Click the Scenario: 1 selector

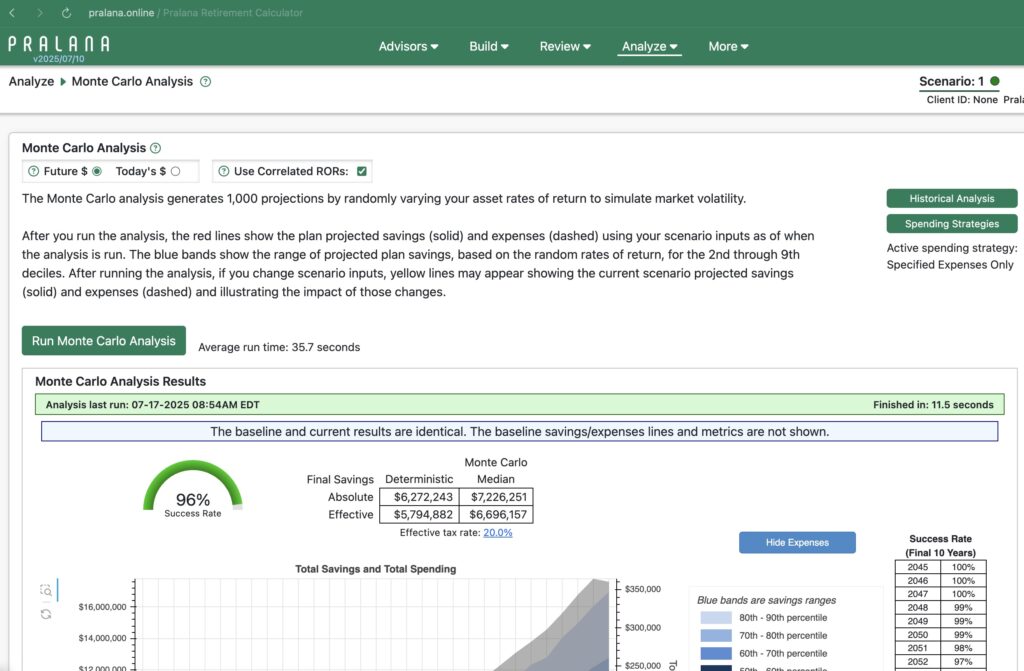tap(951, 82)
